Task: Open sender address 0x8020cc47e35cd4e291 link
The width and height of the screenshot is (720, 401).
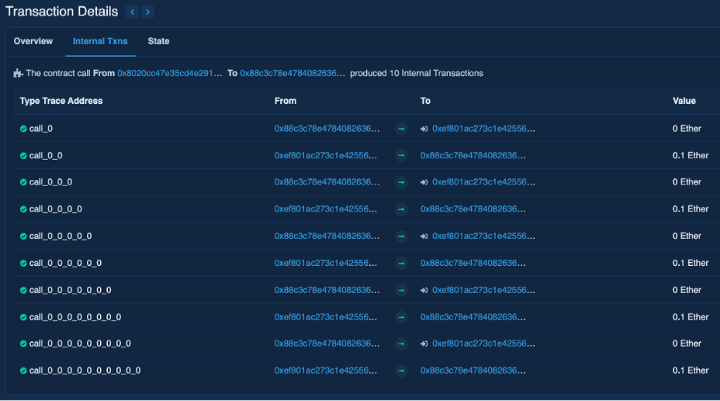Action: pos(169,73)
